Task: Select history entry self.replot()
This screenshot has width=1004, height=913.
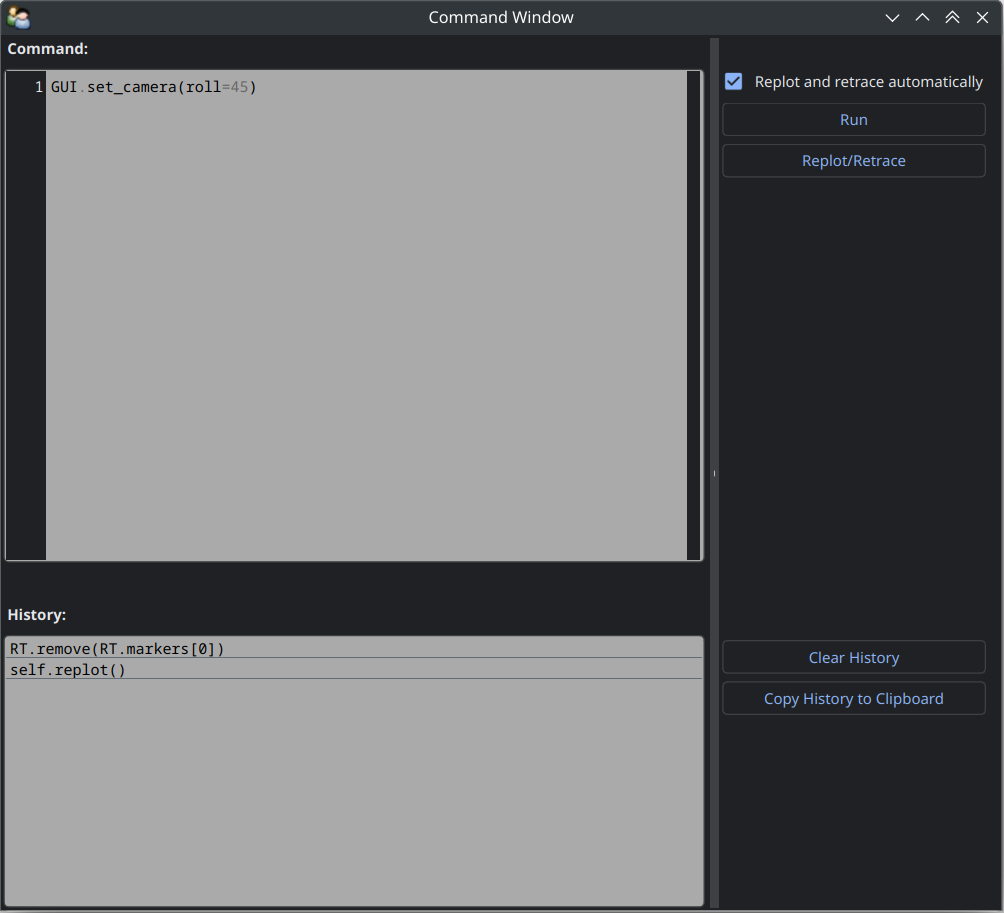Action: click(354, 670)
